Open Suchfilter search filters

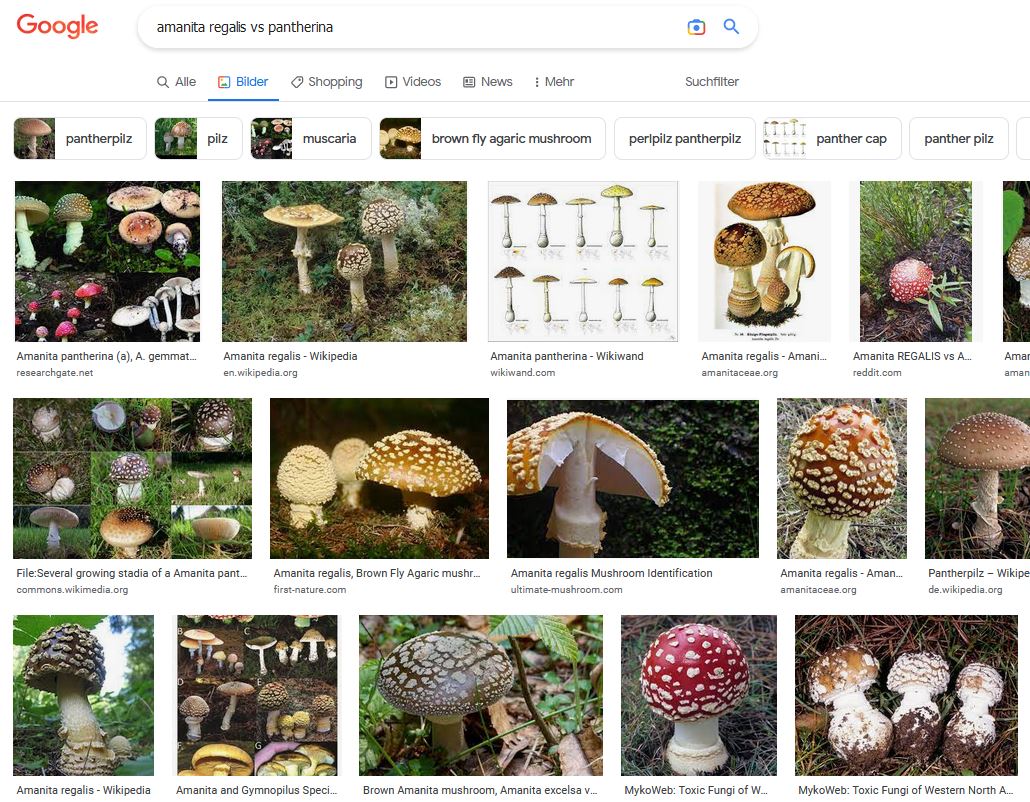coord(711,82)
